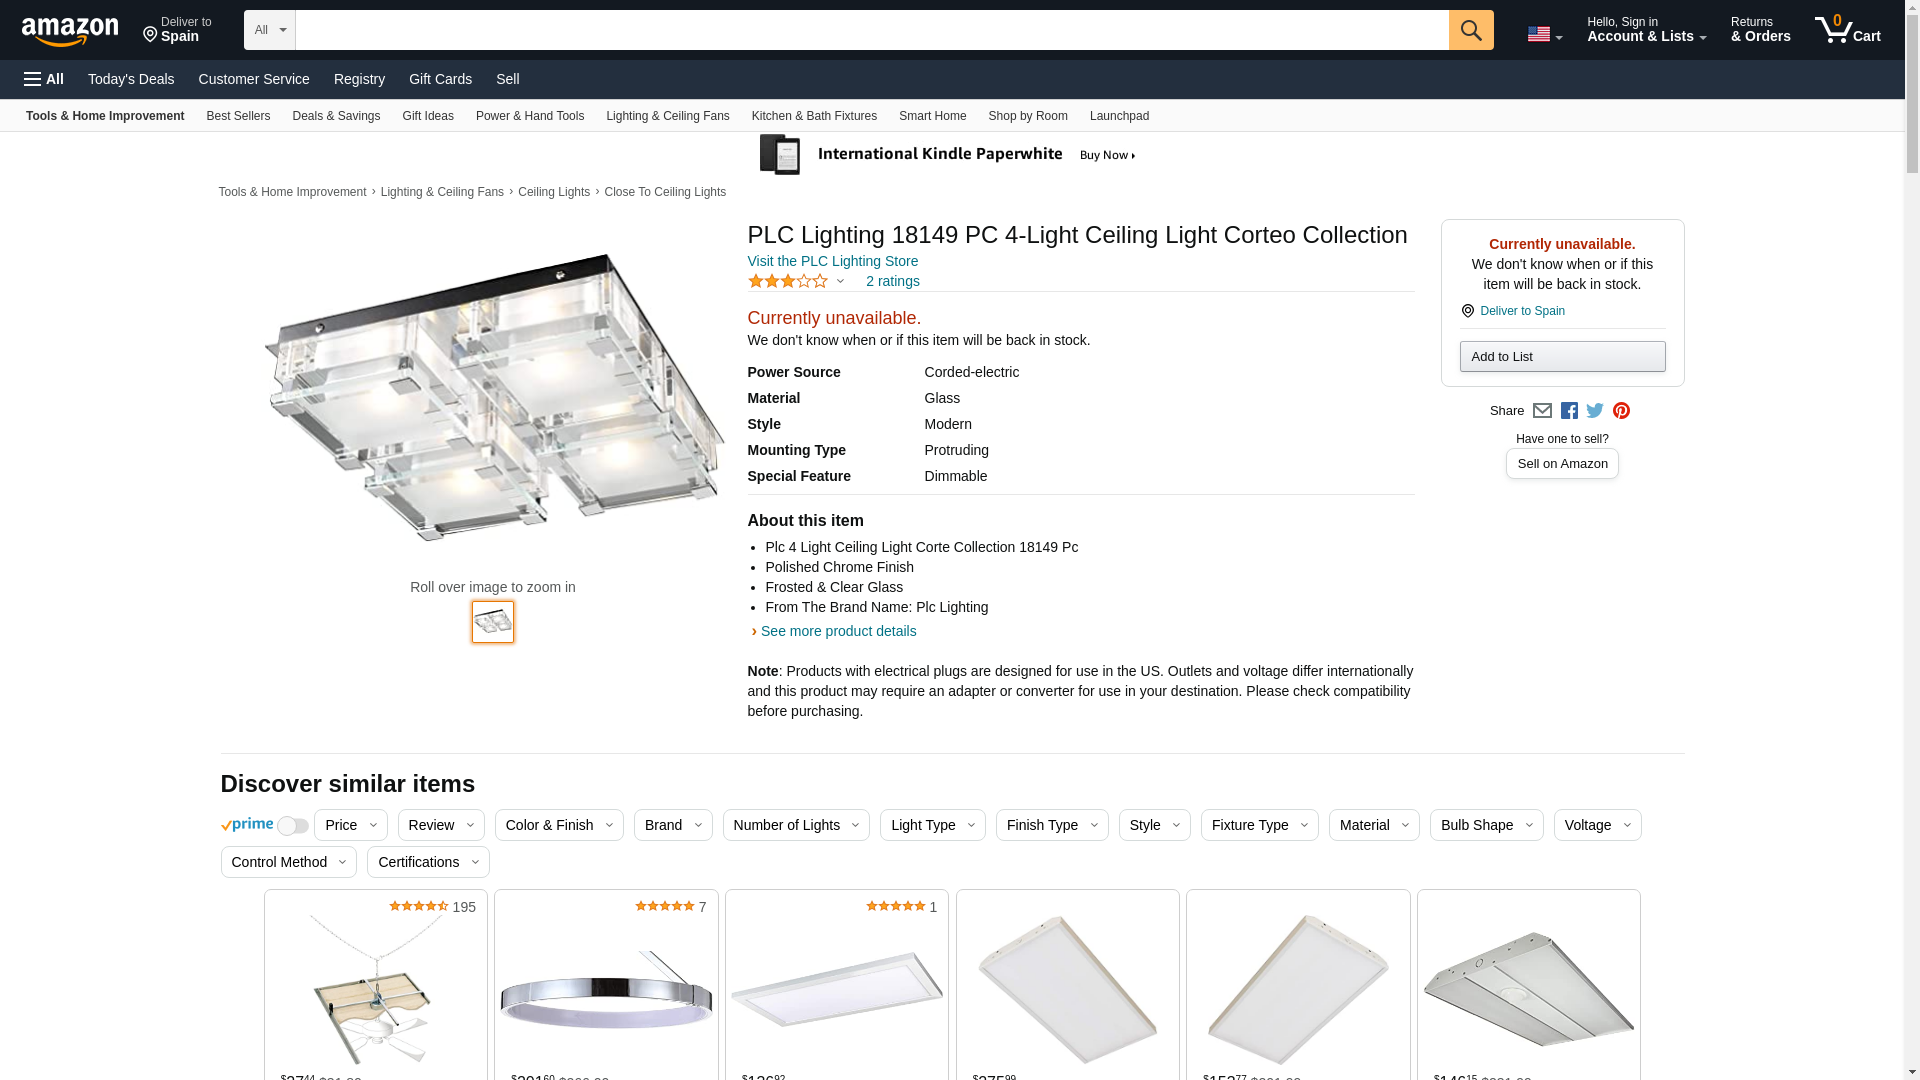1920x1080 pixels.
Task: Select Lighting & Ceiling Fans subnav tab
Action: point(667,116)
